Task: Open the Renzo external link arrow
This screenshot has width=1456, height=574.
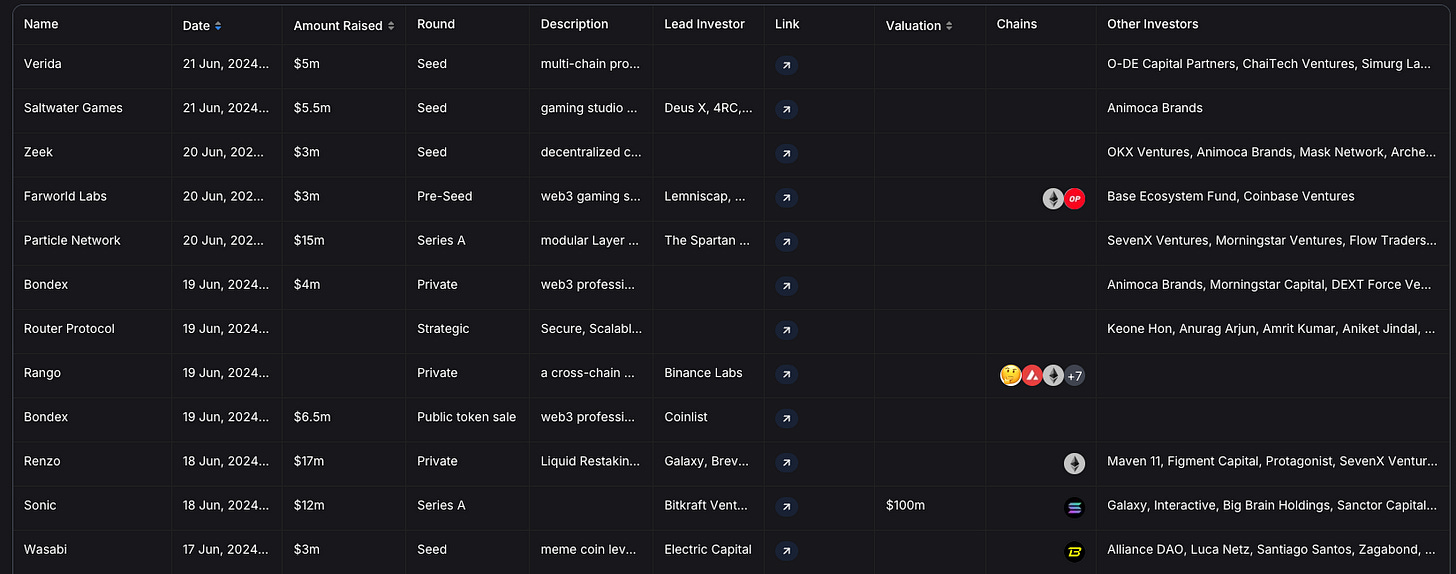Action: 787,462
